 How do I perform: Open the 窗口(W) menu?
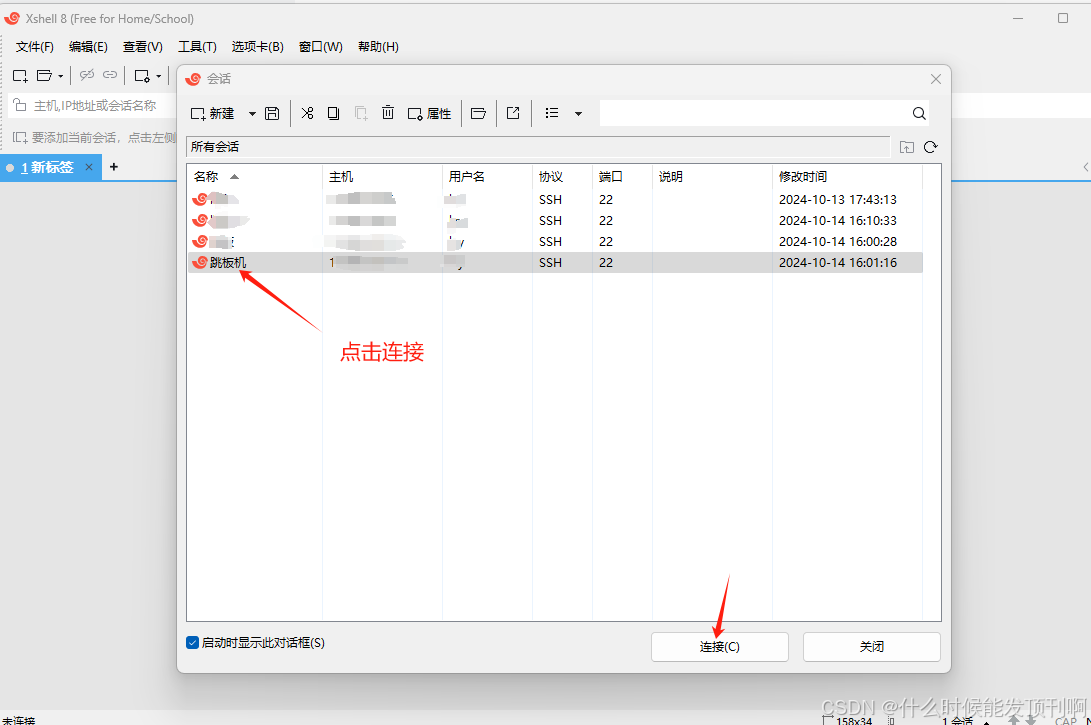(x=321, y=47)
